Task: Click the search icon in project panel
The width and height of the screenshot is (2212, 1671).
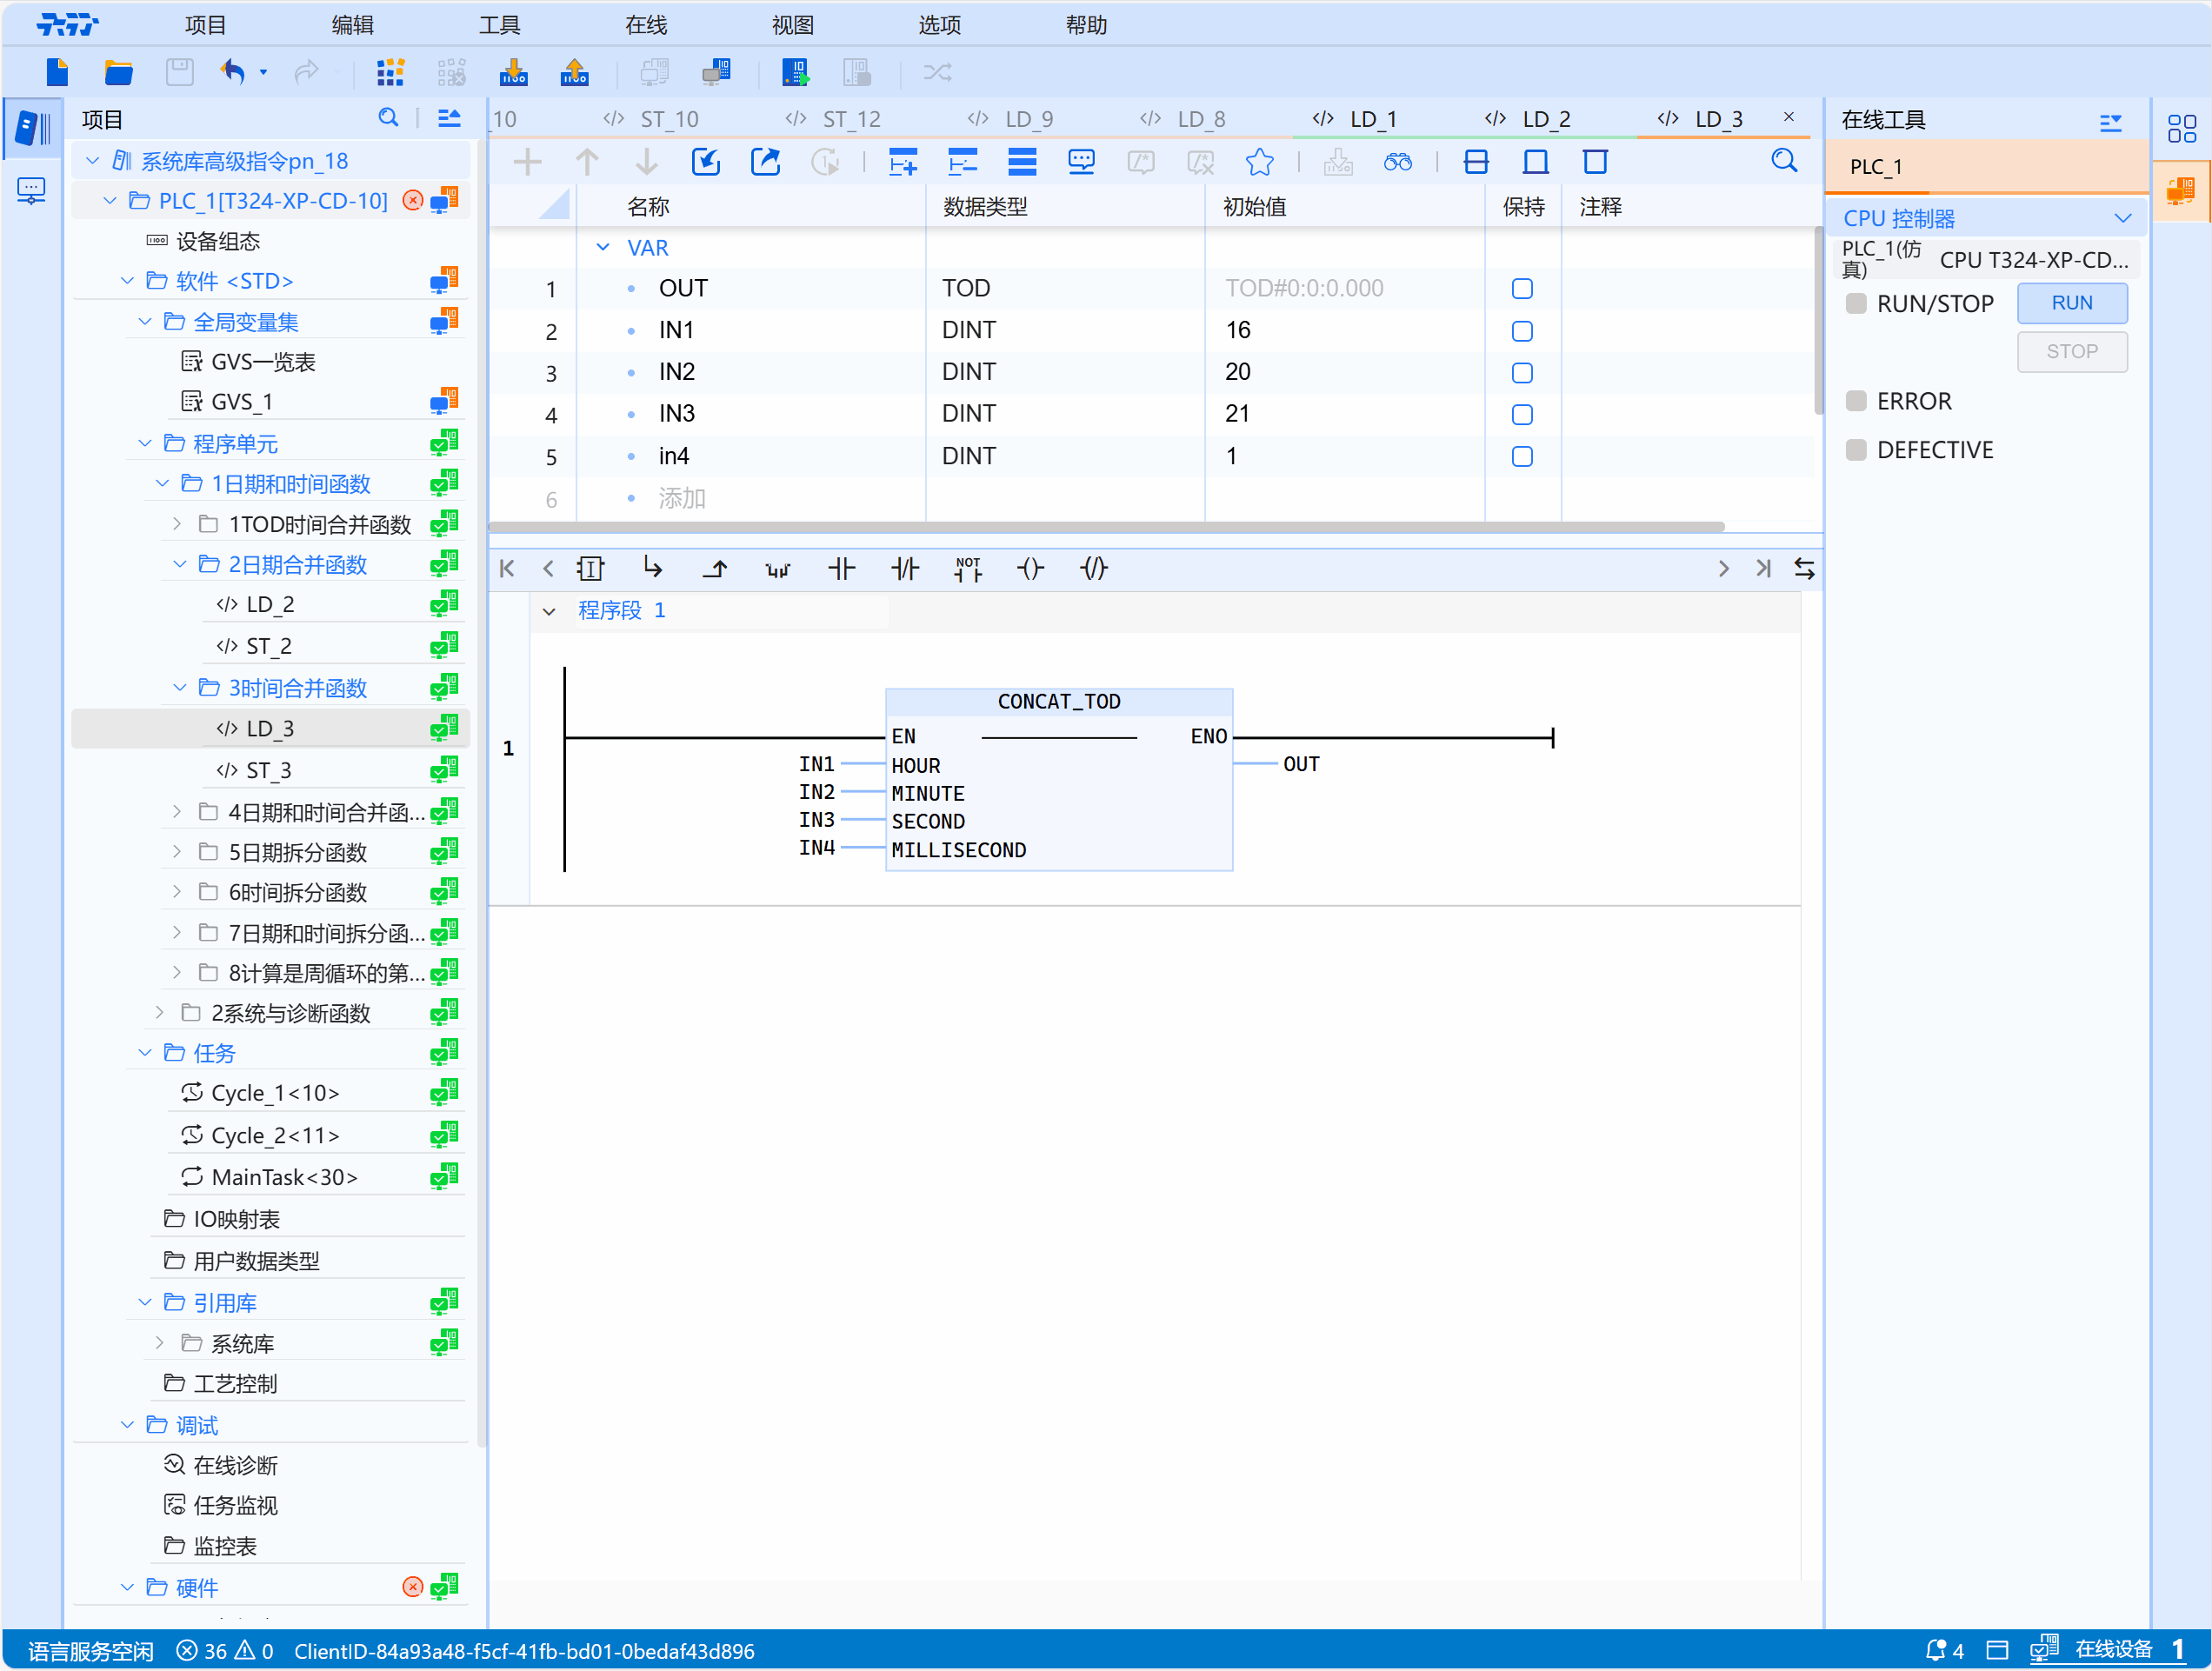Action: (388, 118)
